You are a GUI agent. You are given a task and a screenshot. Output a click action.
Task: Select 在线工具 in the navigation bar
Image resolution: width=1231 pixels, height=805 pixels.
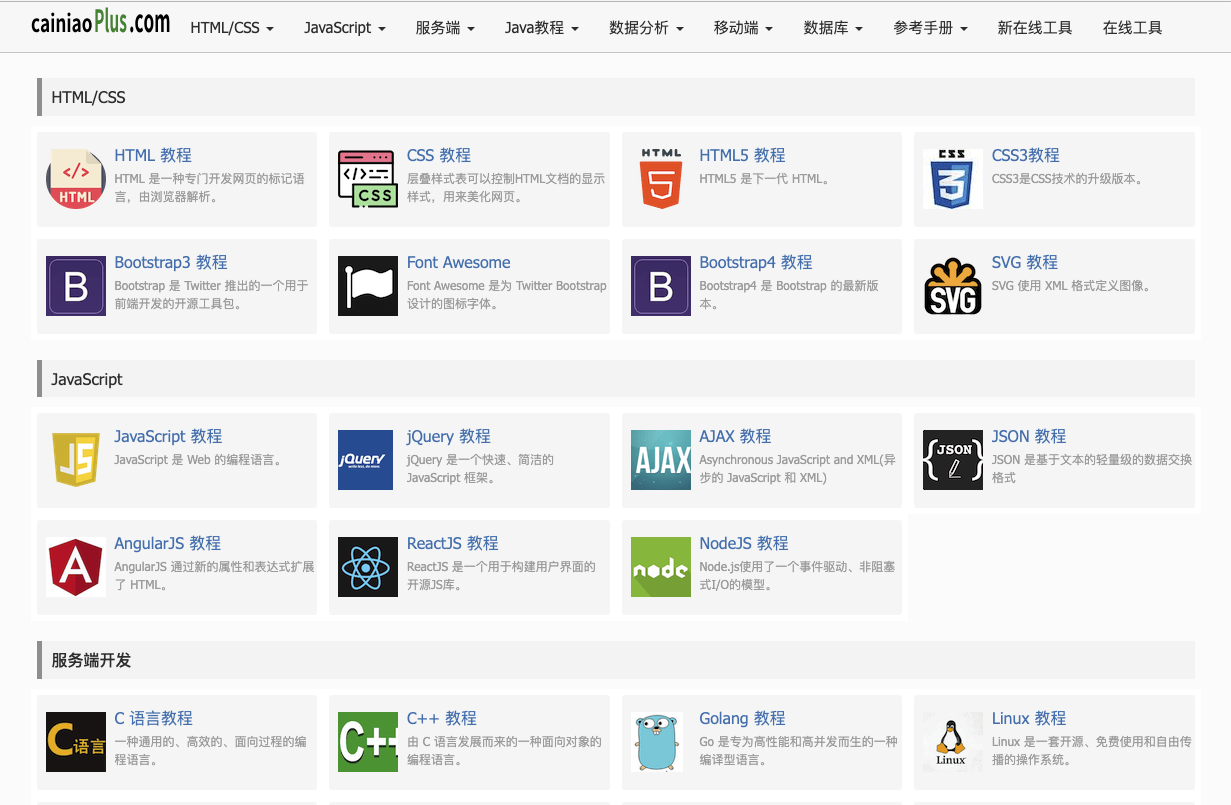click(1132, 28)
